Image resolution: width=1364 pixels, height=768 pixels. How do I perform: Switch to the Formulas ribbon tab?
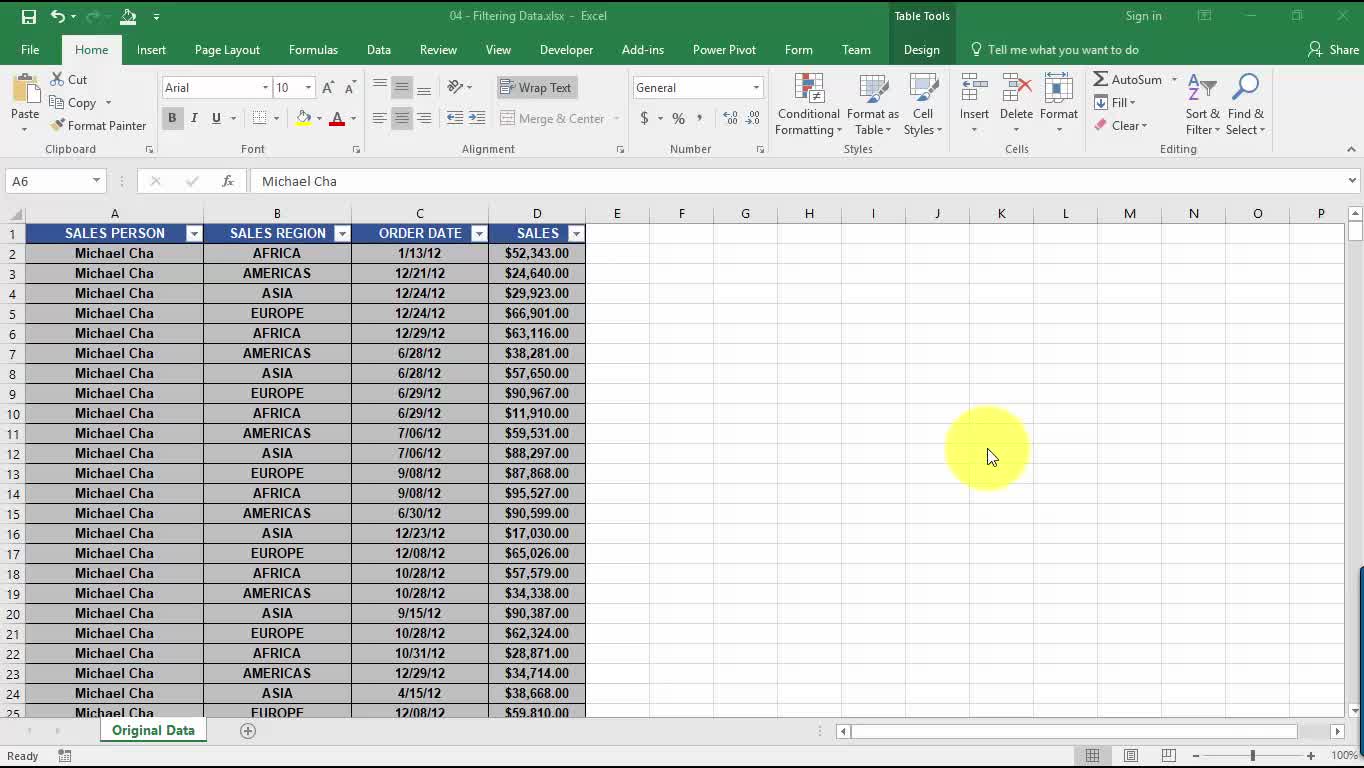[x=313, y=50]
